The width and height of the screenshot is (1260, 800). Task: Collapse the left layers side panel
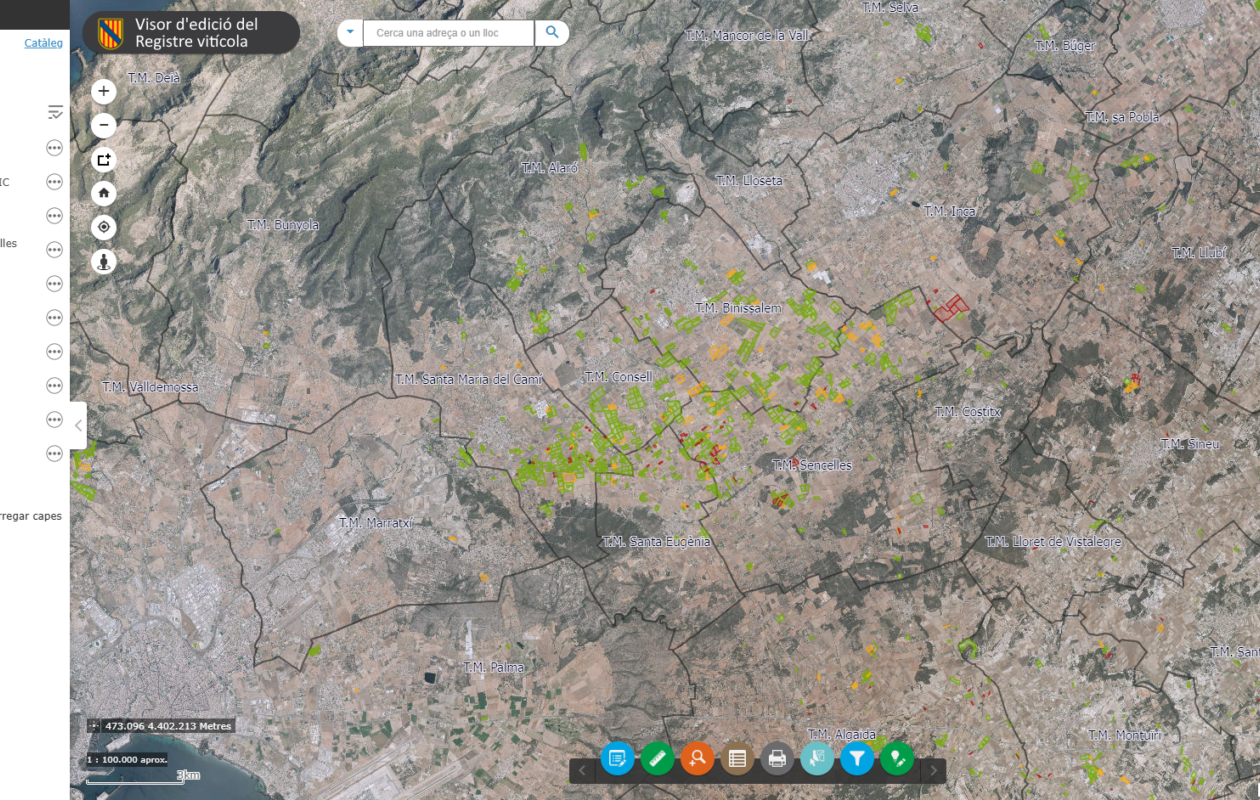[x=78, y=425]
